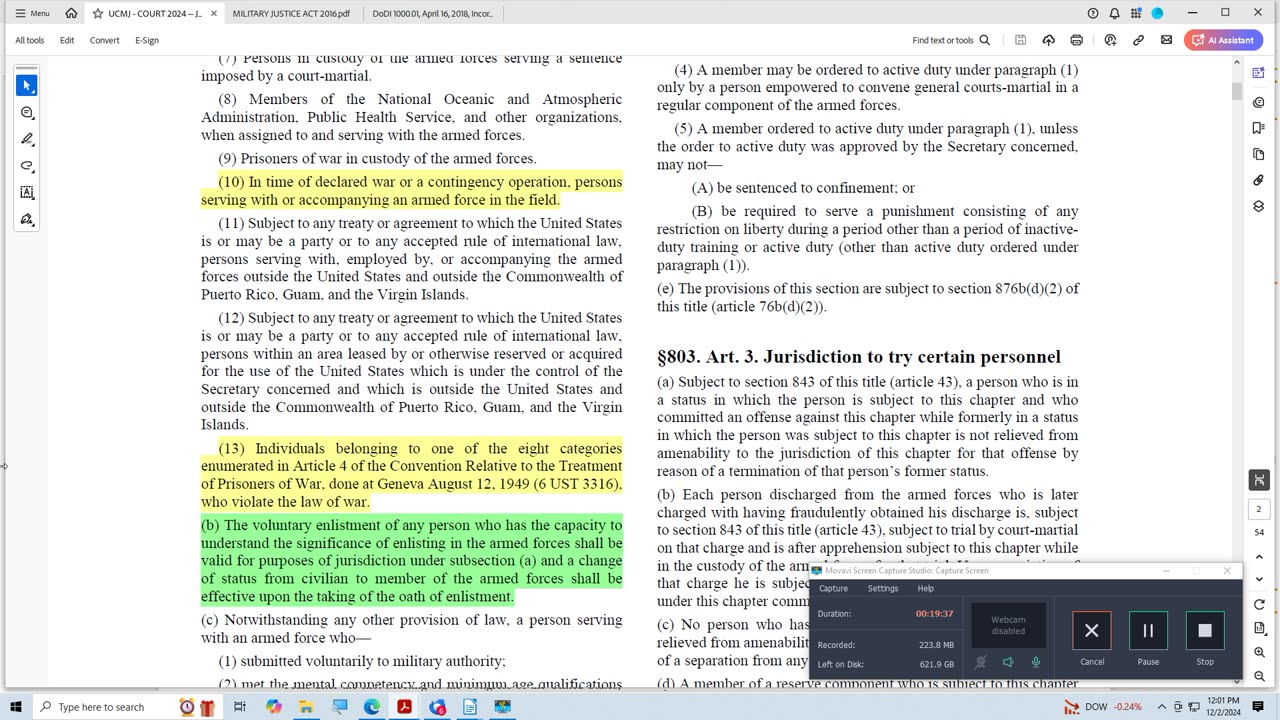Switch to MILITARY JUSTICE ACT 2016.pdf tab
The height and width of the screenshot is (720, 1280).
pos(291,13)
